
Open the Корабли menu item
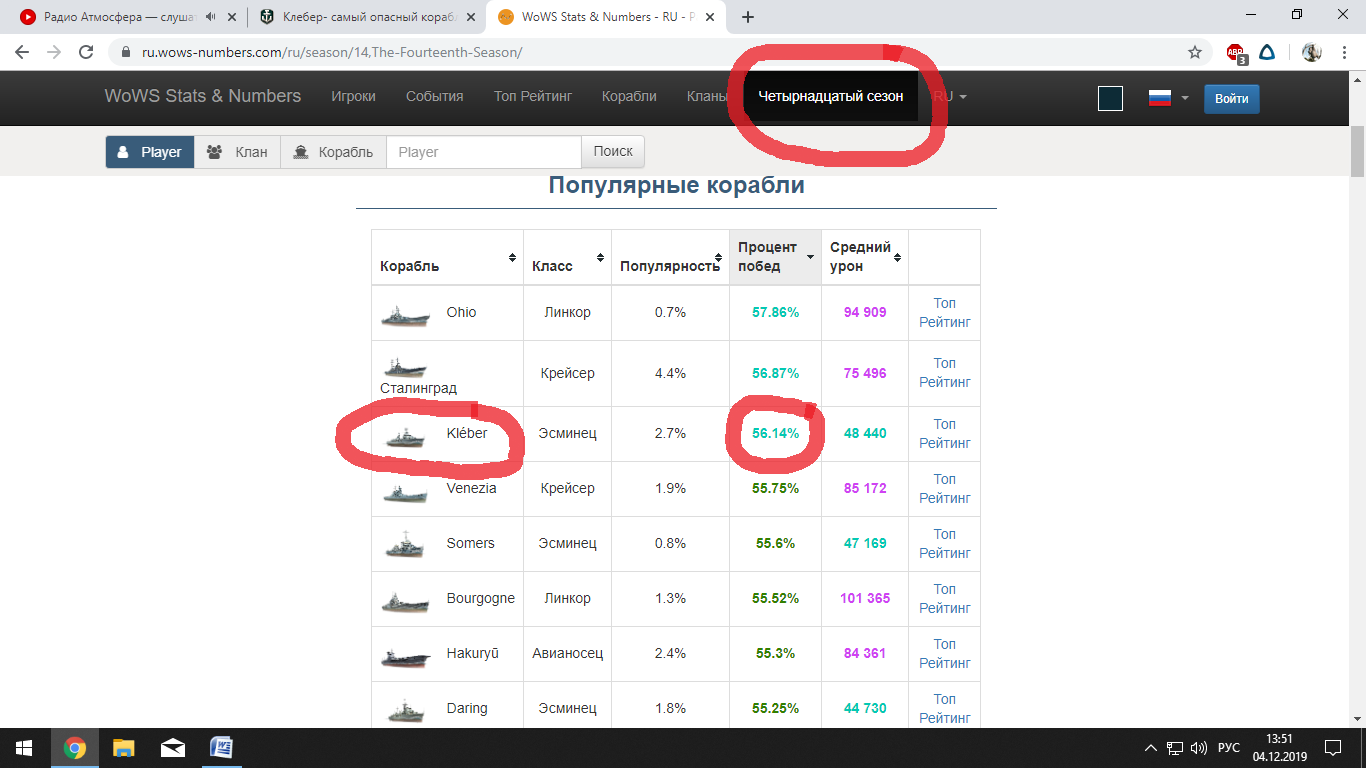tap(629, 97)
